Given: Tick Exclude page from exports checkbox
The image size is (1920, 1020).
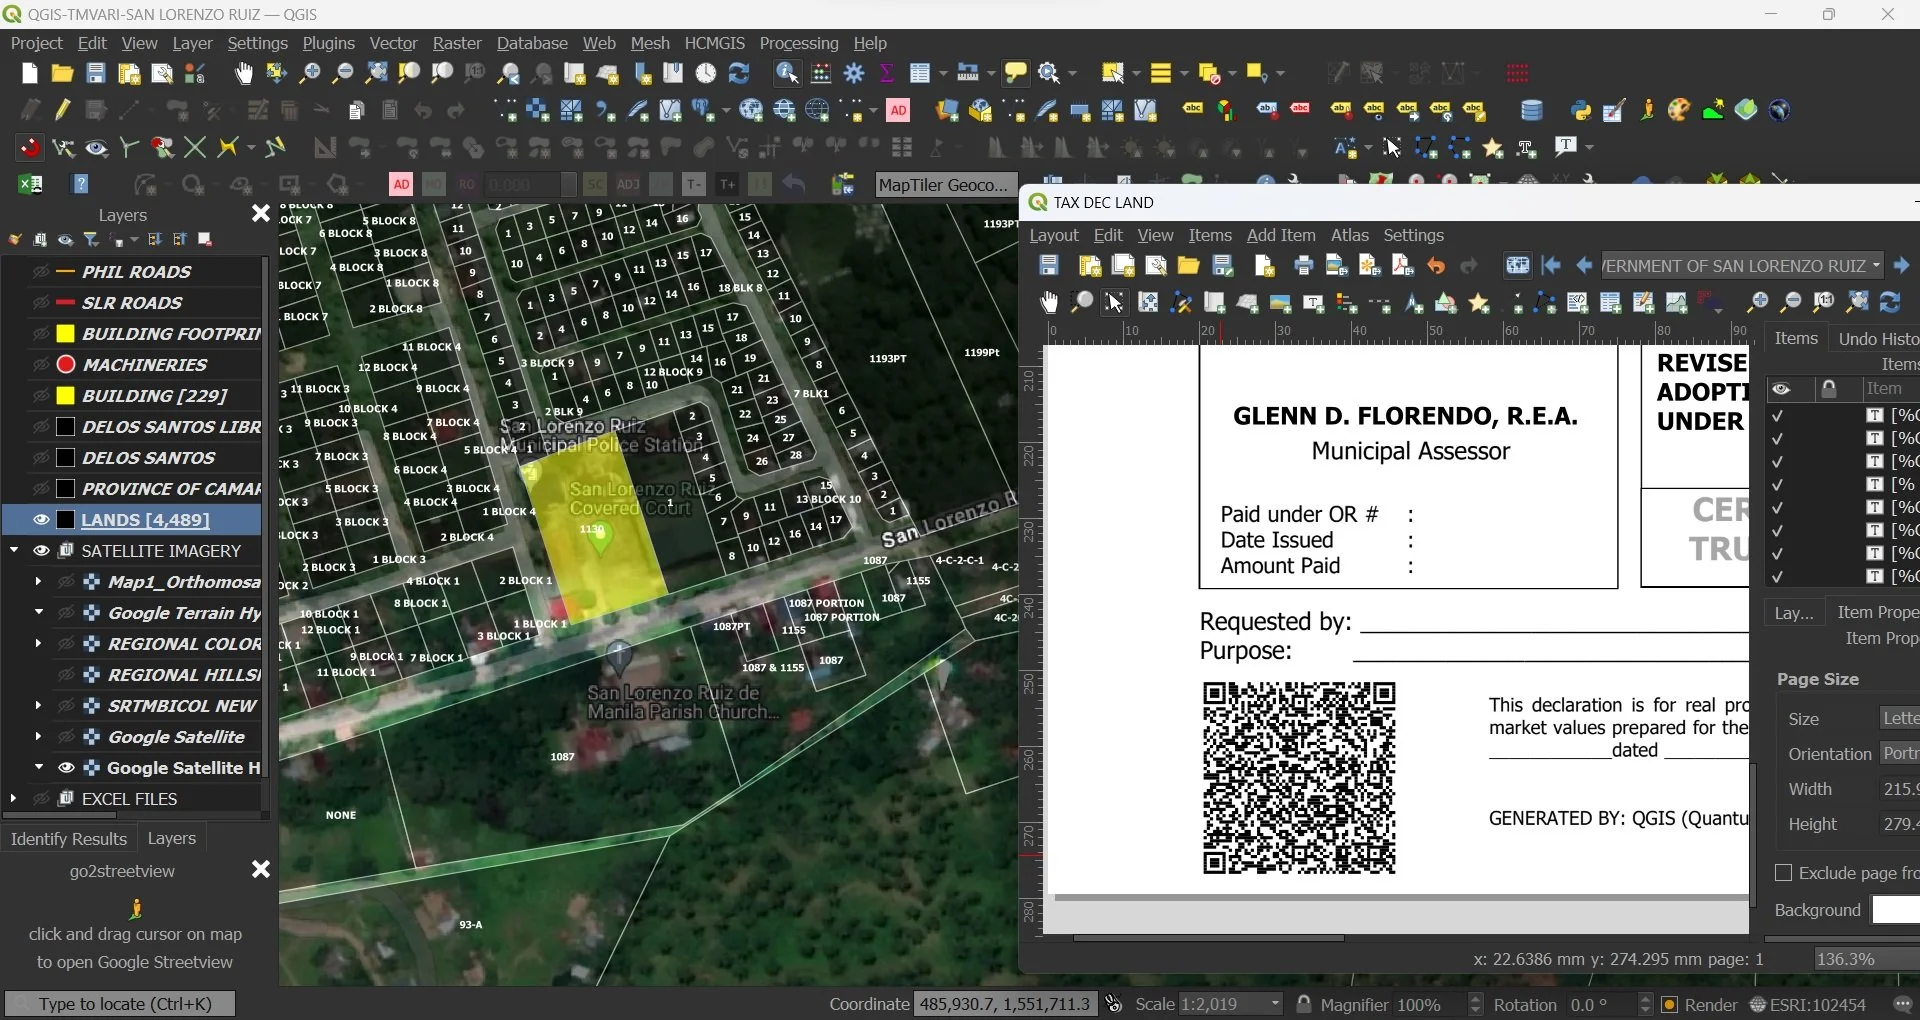Looking at the screenshot, I should (x=1782, y=873).
